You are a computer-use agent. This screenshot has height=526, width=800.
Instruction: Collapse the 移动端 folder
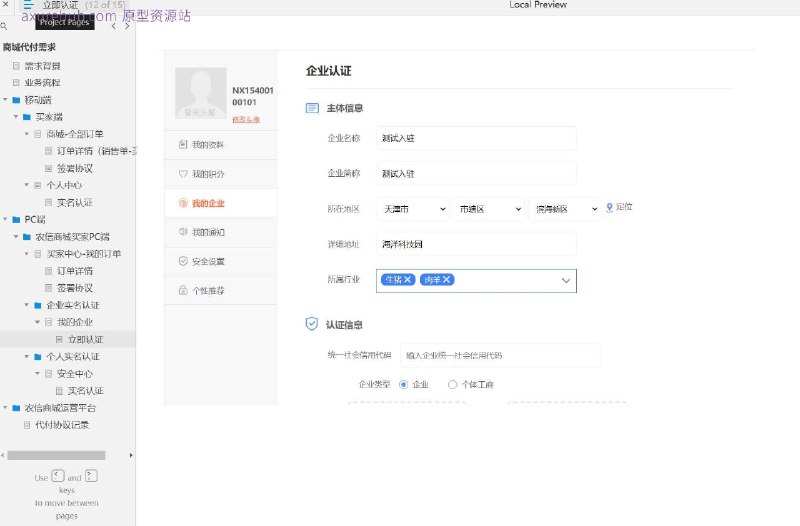coord(5,100)
